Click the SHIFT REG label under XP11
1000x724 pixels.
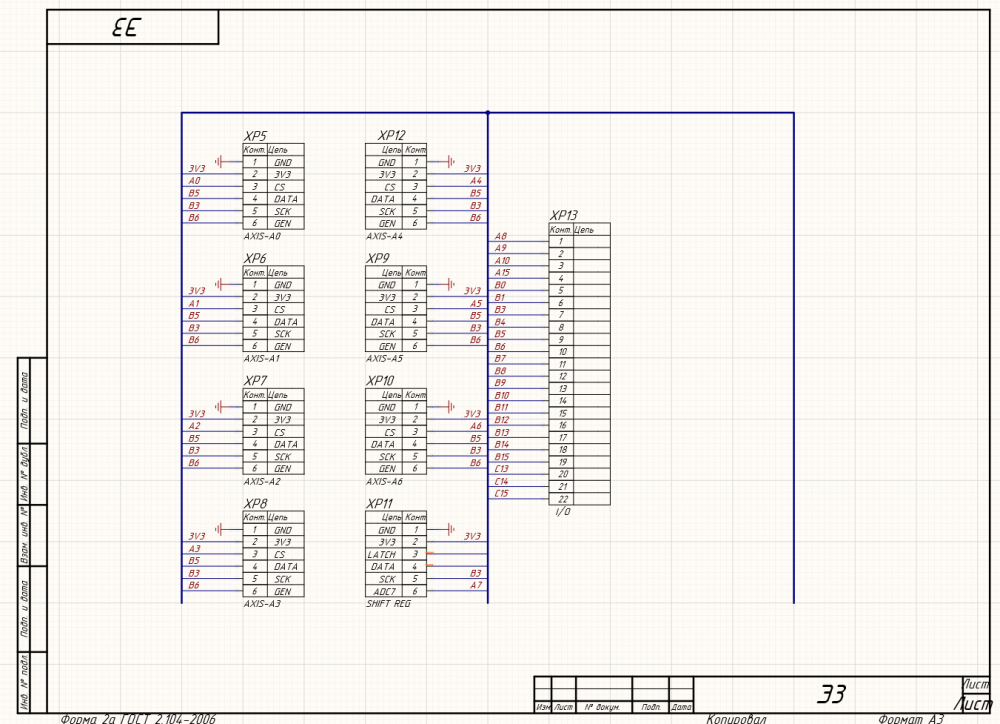click(389, 604)
